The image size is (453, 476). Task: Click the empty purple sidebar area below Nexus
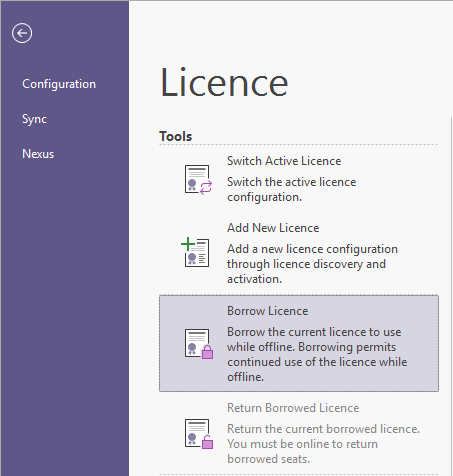tap(65, 317)
